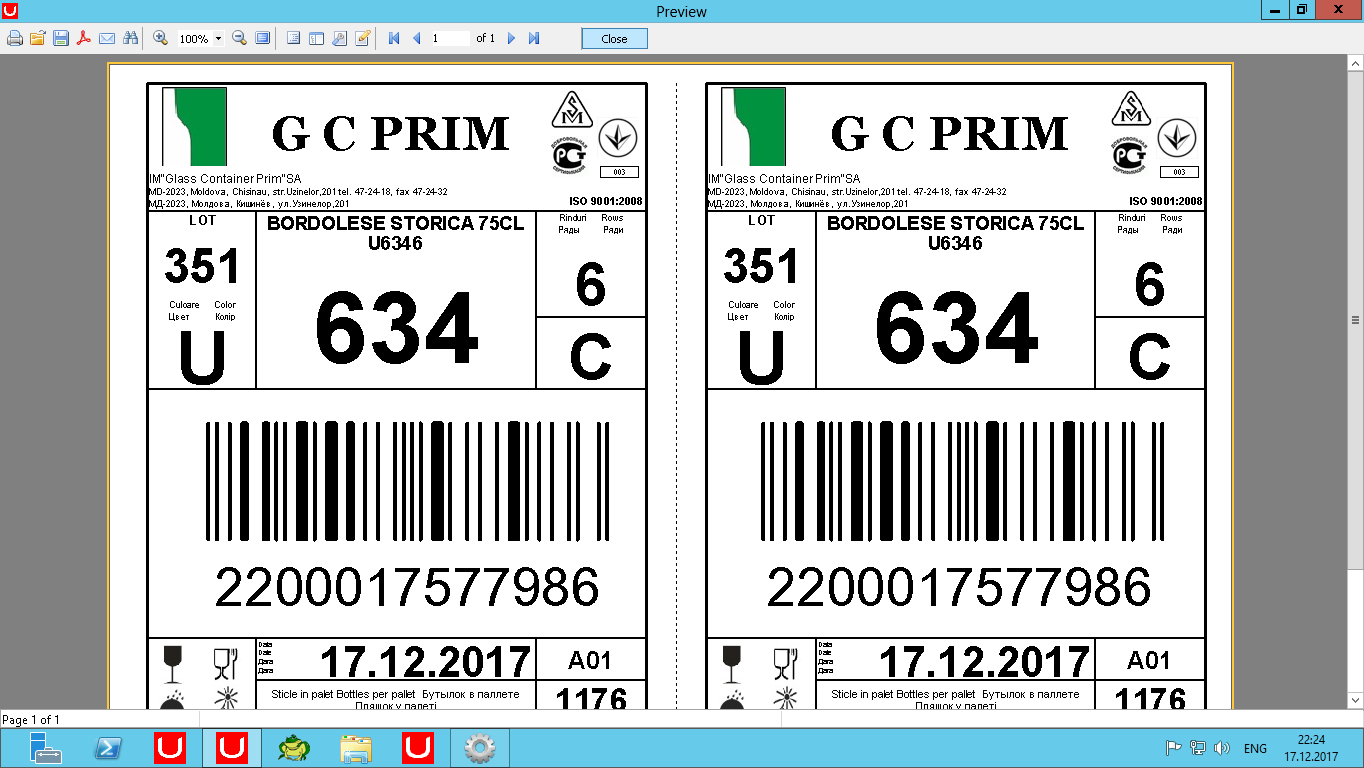
Task: Zoom in with the magnifier plus icon
Action: tap(160, 38)
